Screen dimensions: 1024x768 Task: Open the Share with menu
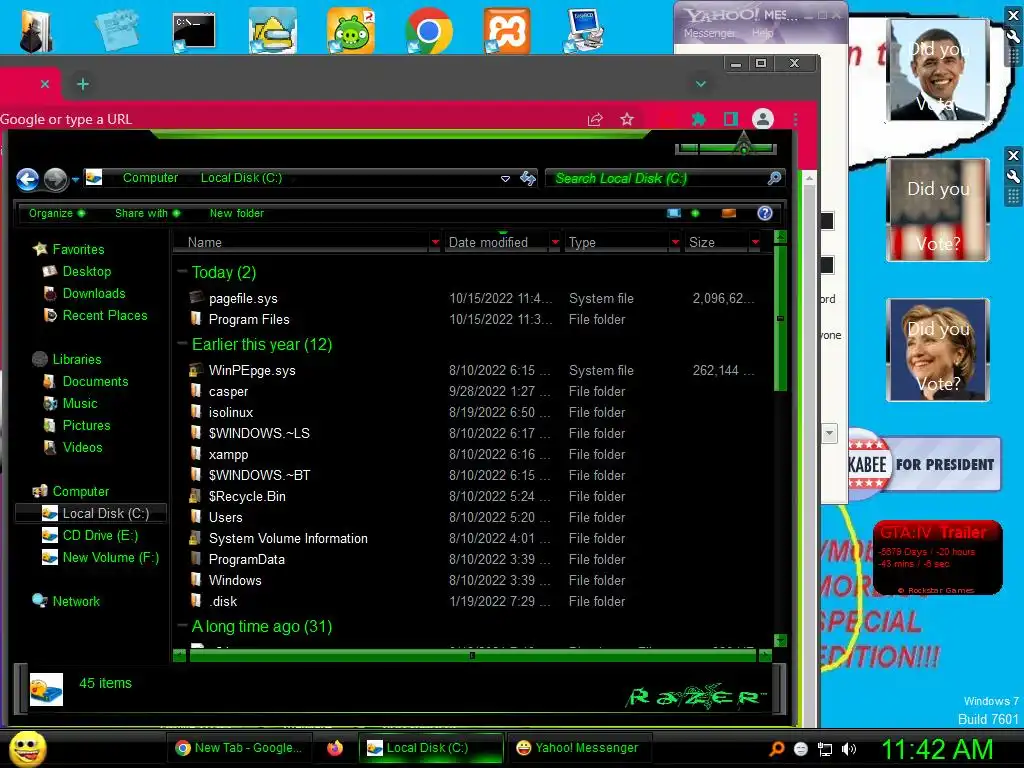pyautogui.click(x=148, y=213)
